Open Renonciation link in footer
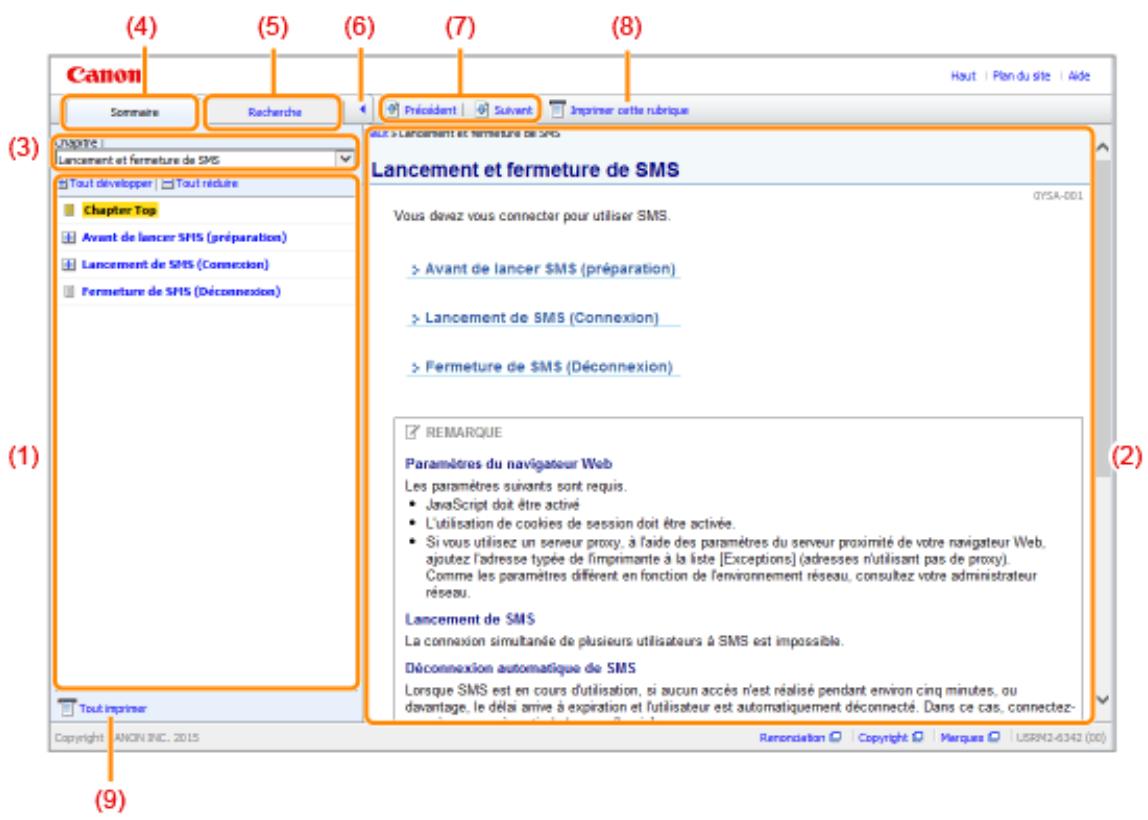 (x=792, y=737)
